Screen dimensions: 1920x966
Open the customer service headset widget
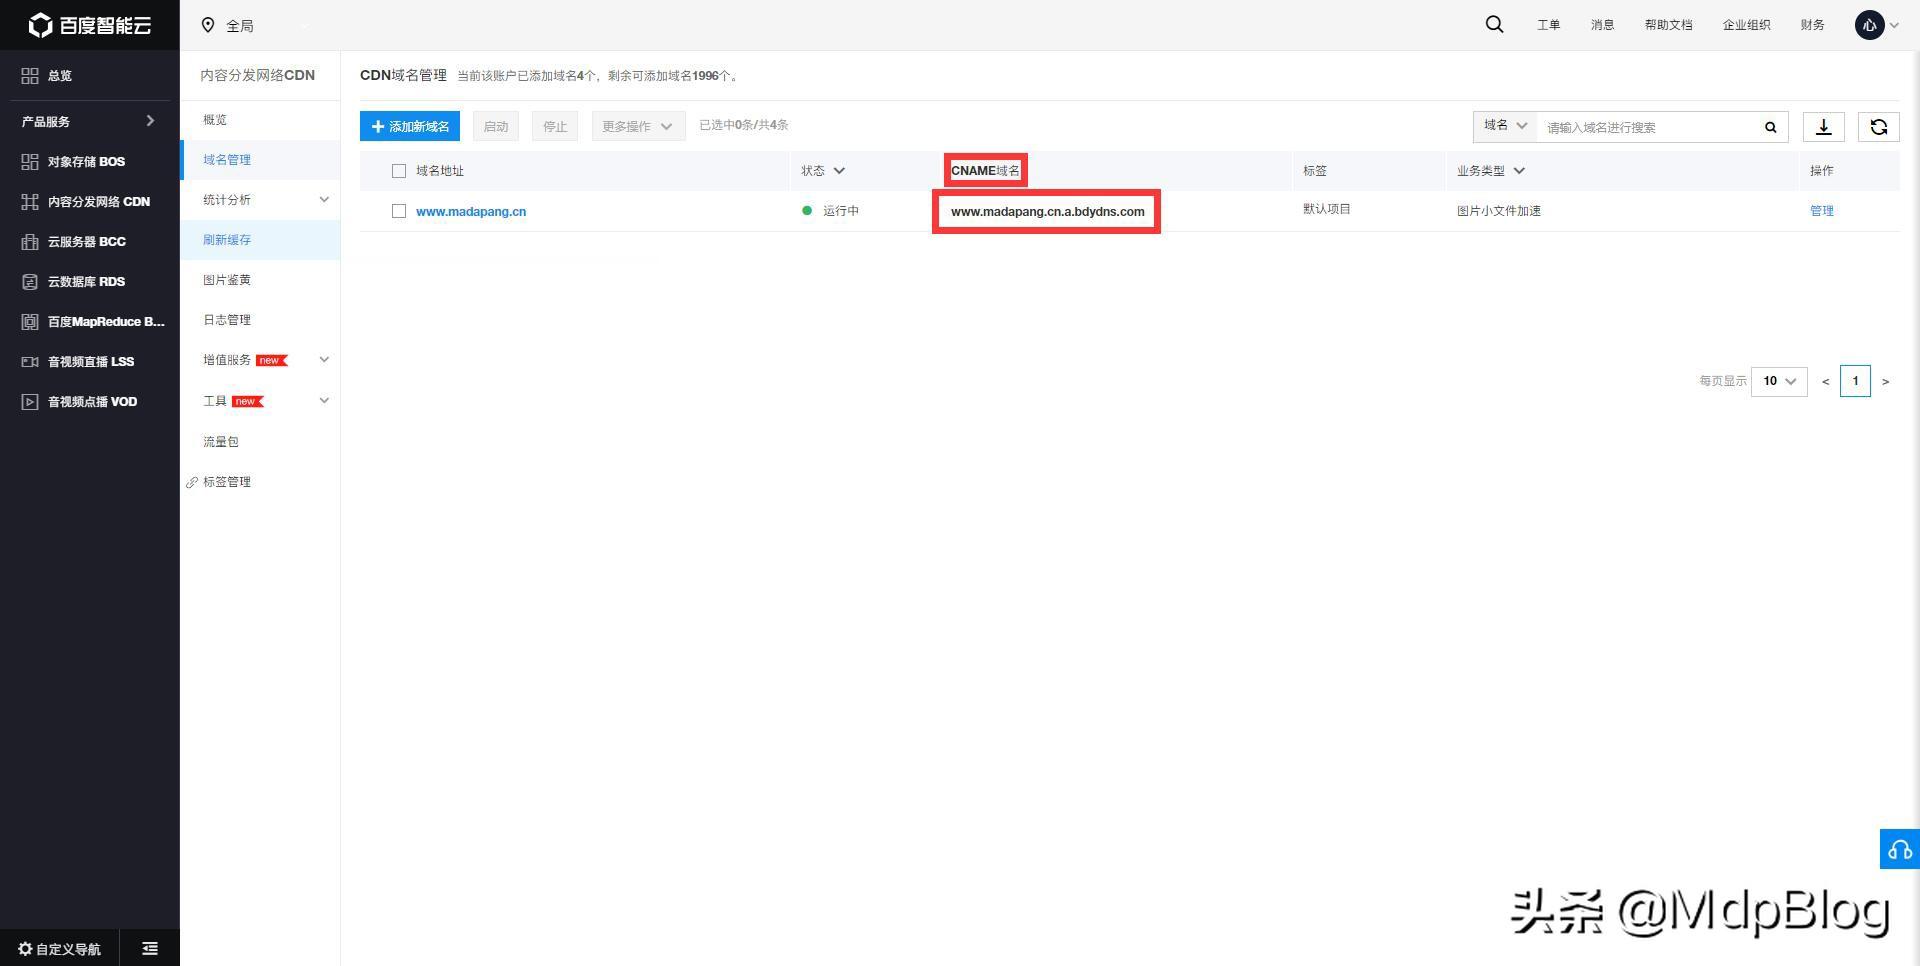tap(1900, 849)
